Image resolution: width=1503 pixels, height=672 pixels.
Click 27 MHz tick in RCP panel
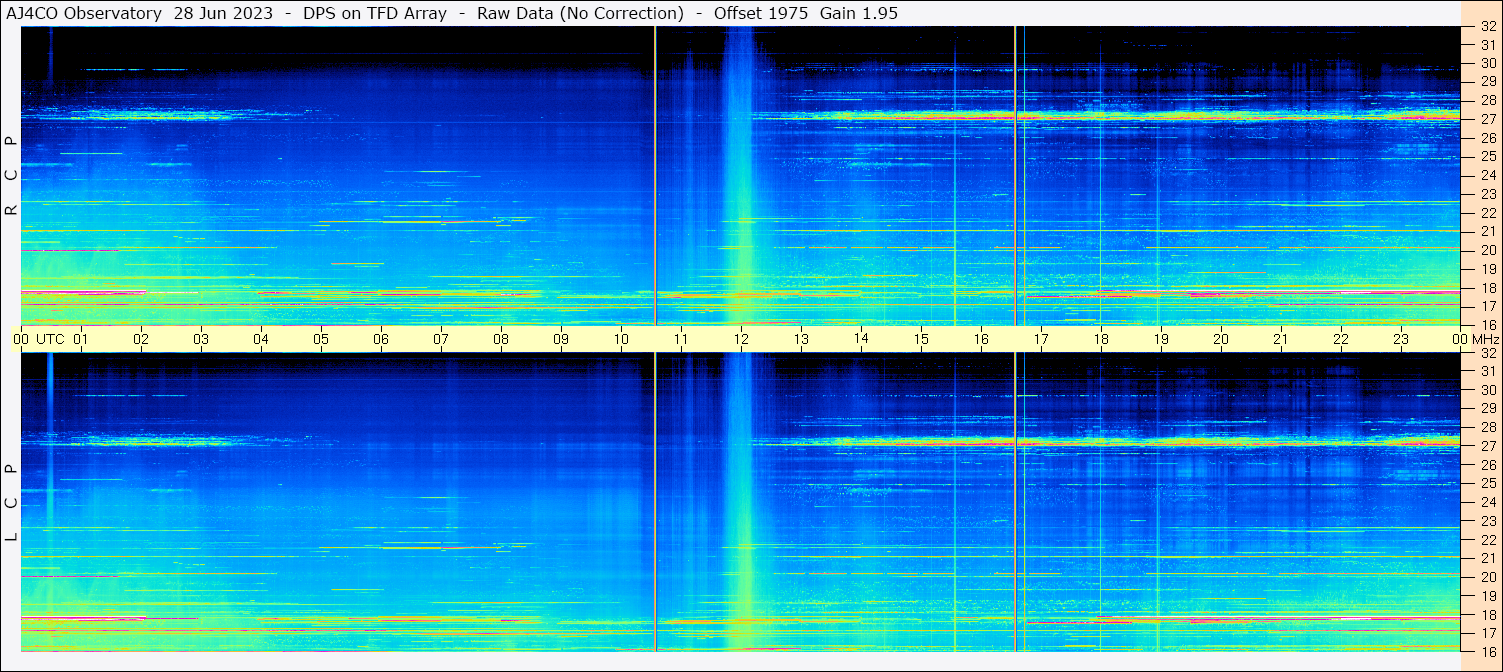[x=1488, y=119]
